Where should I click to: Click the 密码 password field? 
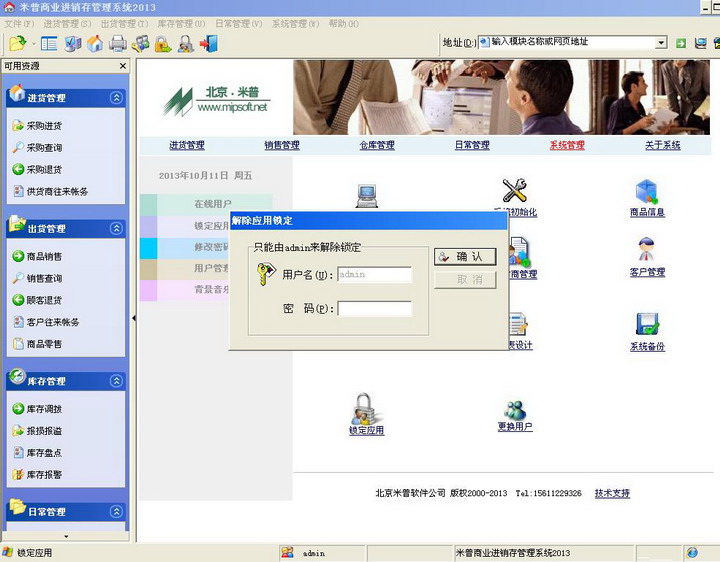pyautogui.click(x=375, y=309)
